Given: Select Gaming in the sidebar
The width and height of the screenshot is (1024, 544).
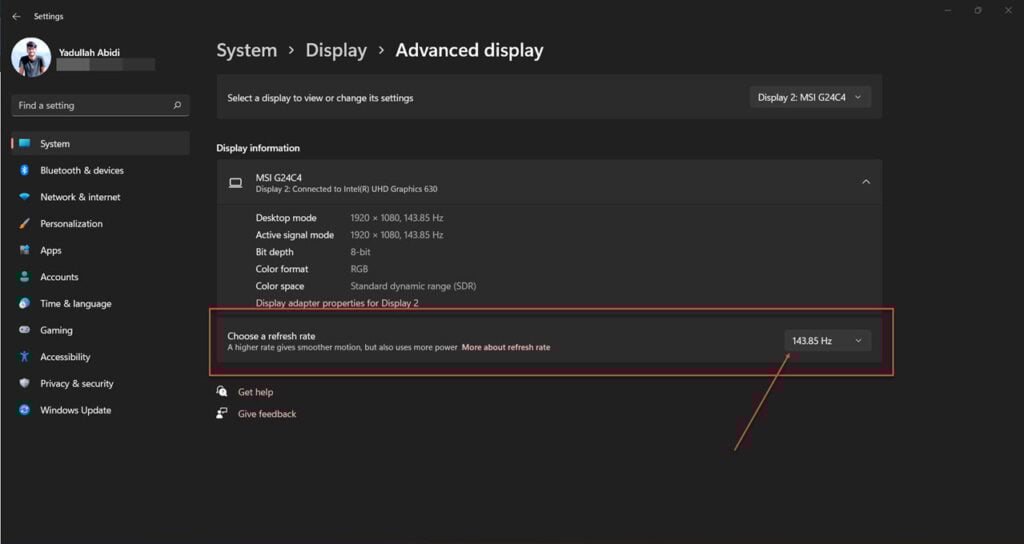Looking at the screenshot, I should [x=101, y=330].
